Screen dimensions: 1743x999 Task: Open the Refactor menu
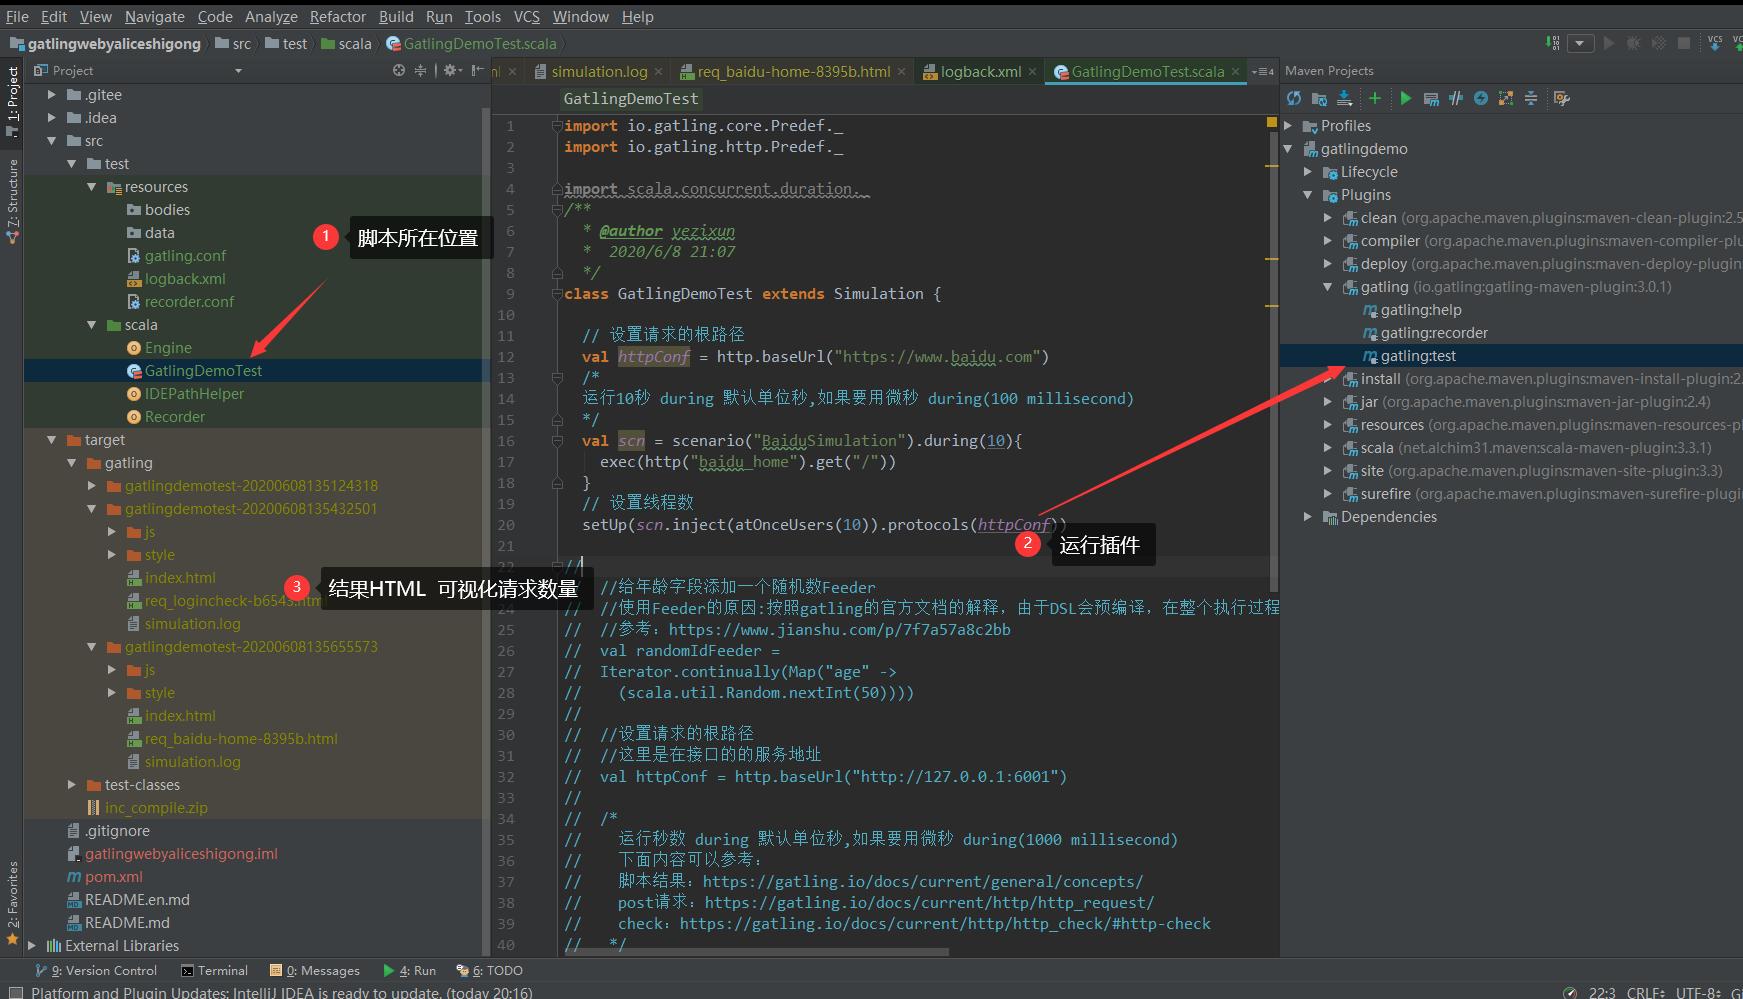(337, 16)
